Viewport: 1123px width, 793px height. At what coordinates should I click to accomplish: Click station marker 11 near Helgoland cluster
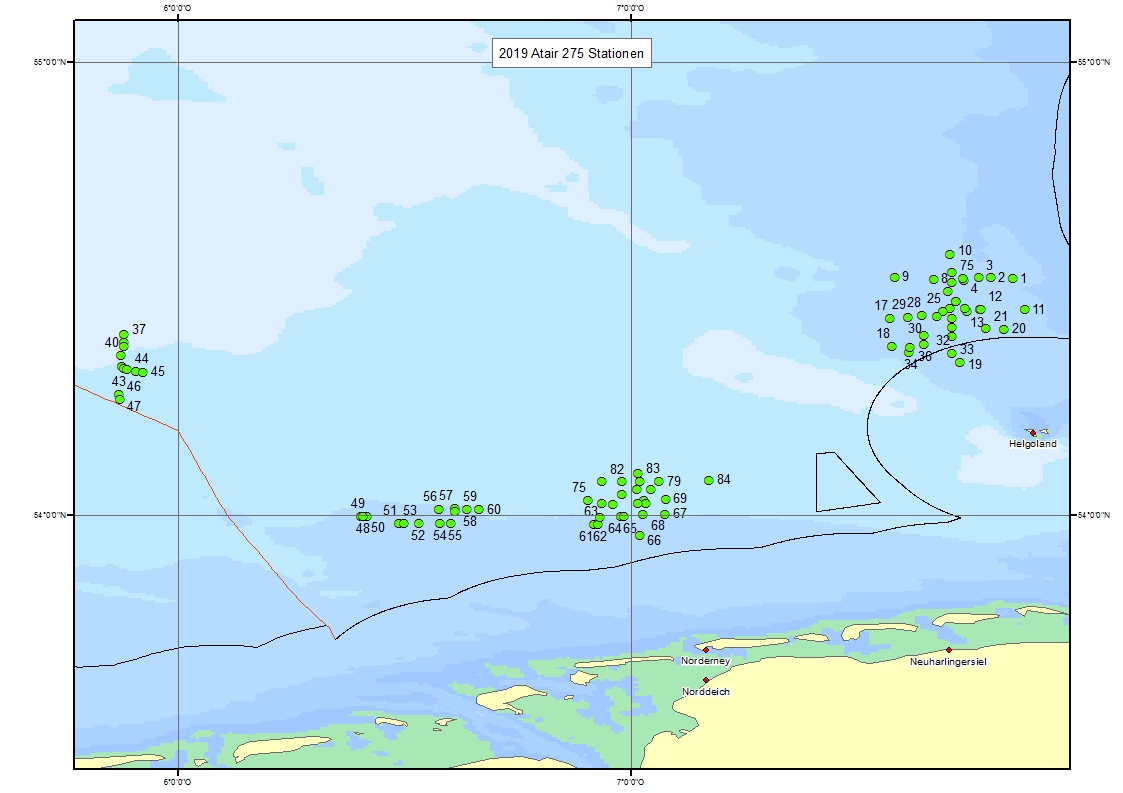coord(1025,310)
